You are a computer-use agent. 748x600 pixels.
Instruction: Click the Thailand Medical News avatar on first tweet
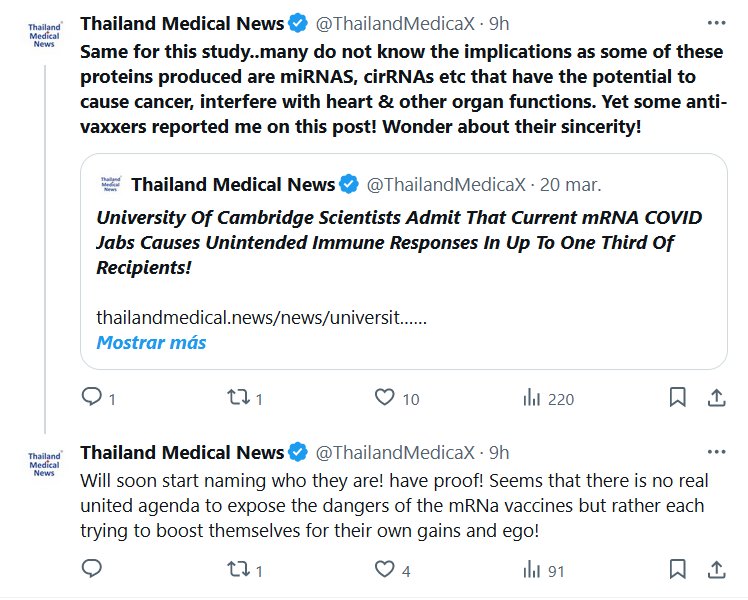pyautogui.click(x=44, y=37)
